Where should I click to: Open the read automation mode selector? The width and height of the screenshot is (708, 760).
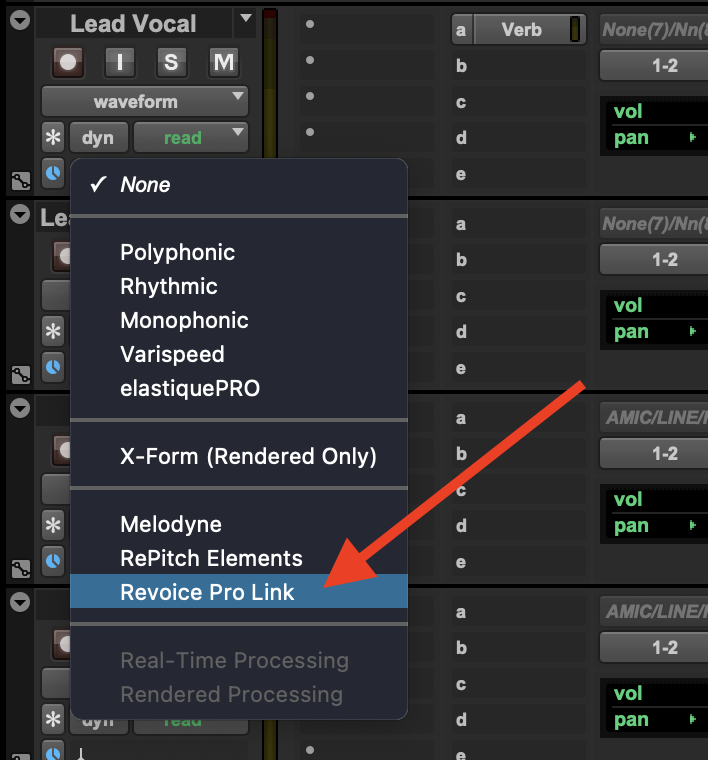[191, 138]
